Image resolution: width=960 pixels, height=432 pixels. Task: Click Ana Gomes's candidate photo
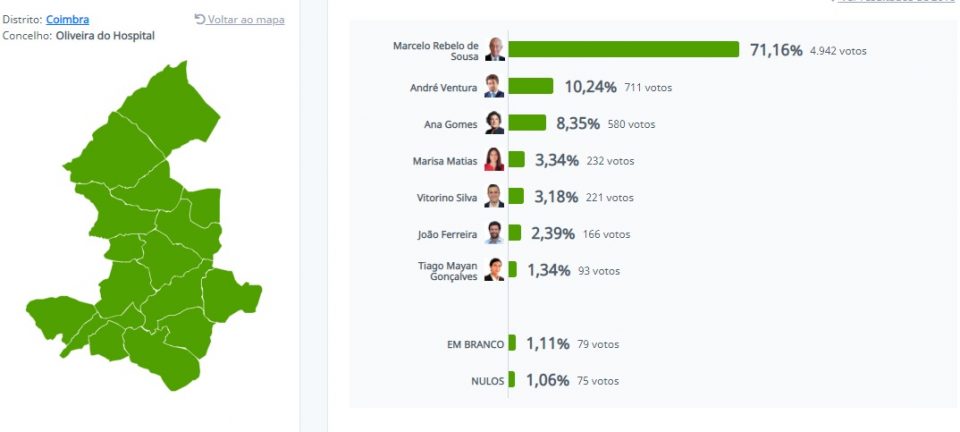[495, 124]
